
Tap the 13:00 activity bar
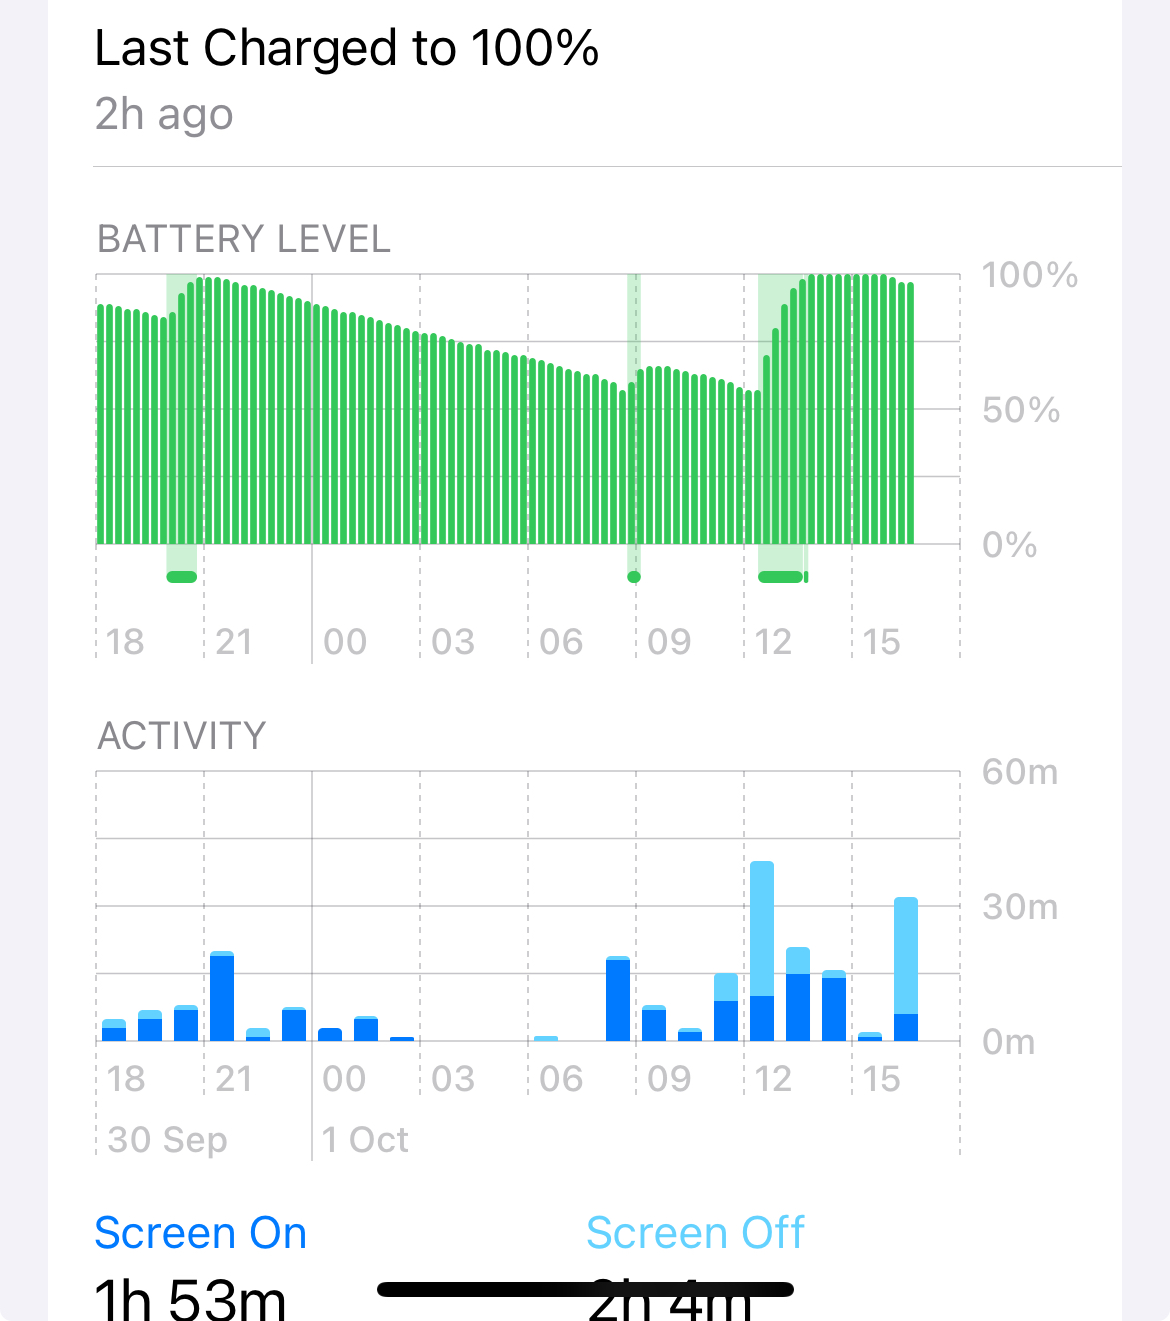coord(798,994)
